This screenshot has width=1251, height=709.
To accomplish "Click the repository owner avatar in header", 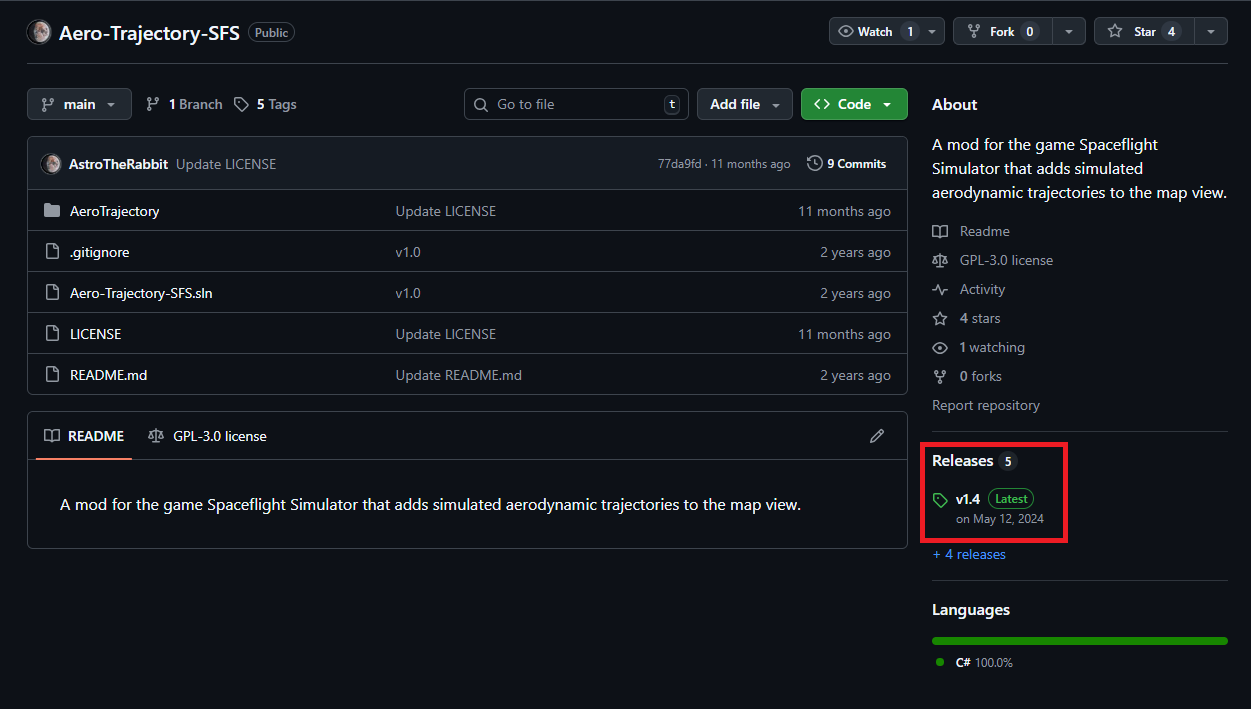I will (x=39, y=32).
